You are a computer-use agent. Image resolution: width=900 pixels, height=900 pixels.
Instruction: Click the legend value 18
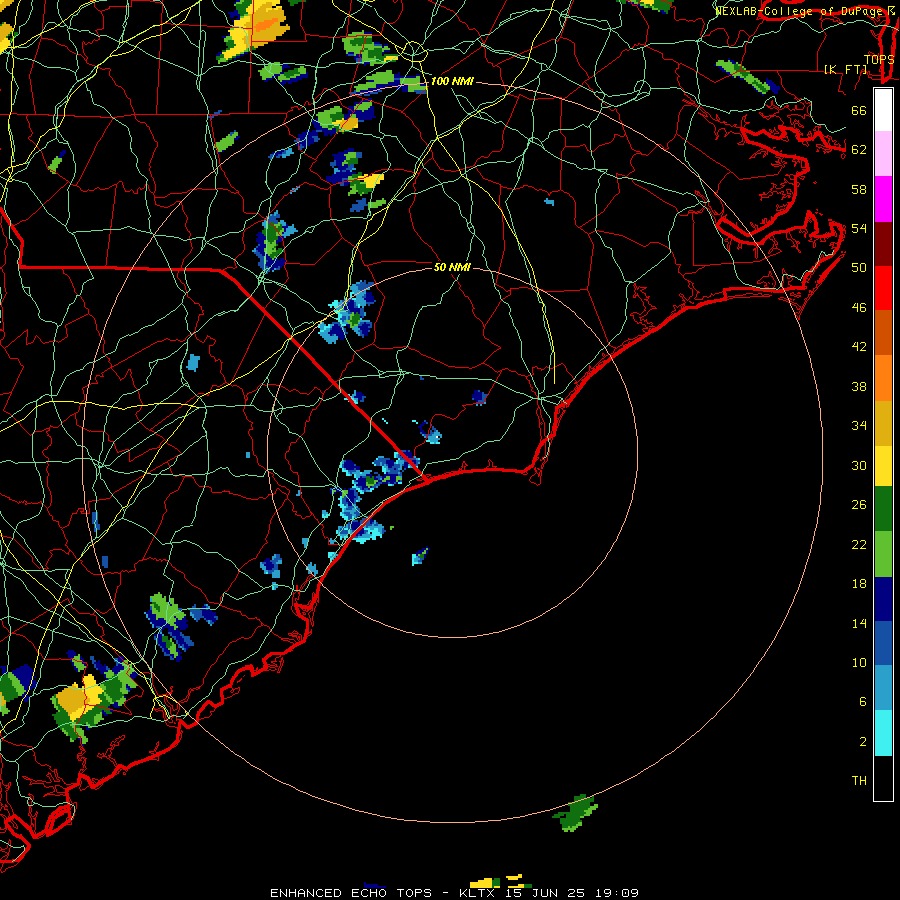point(859,584)
